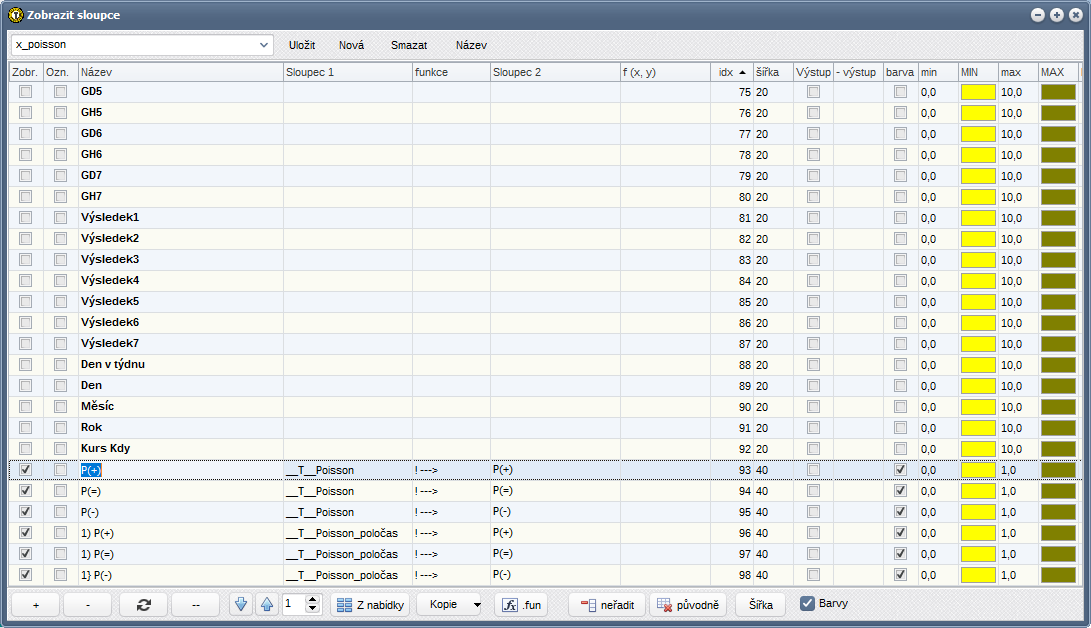Image resolution: width=1091 pixels, height=628 pixels.
Task: Open the Kopie dropdown arrow
Action: pyautogui.click(x=477, y=604)
